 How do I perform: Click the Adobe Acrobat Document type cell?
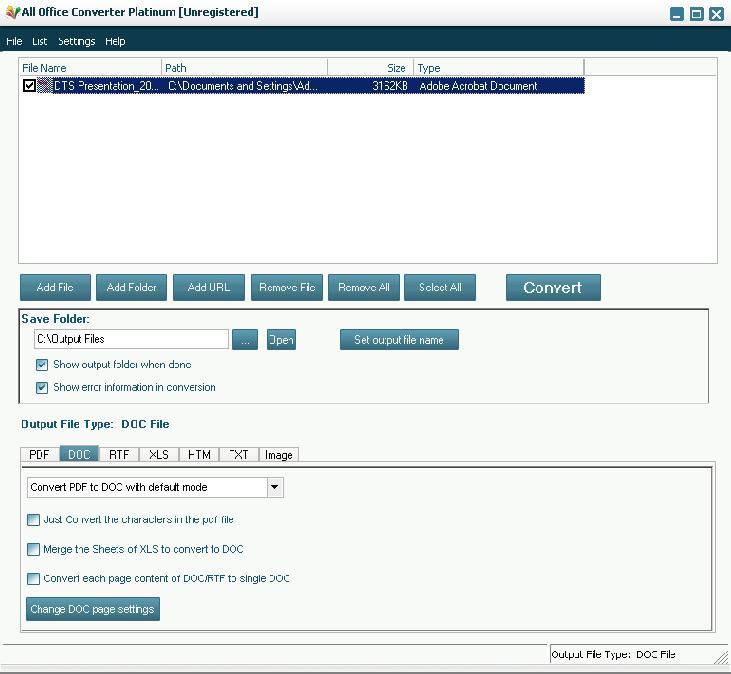click(478, 86)
